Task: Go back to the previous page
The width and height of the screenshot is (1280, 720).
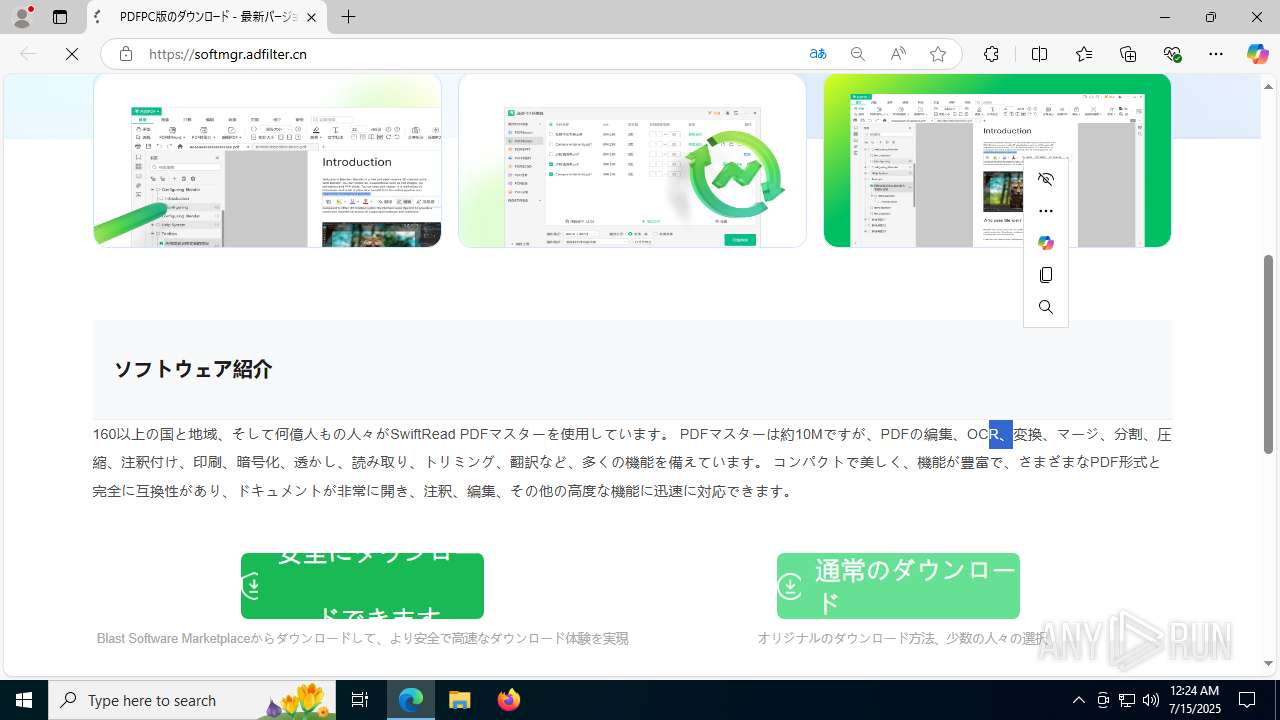Action: point(28,54)
